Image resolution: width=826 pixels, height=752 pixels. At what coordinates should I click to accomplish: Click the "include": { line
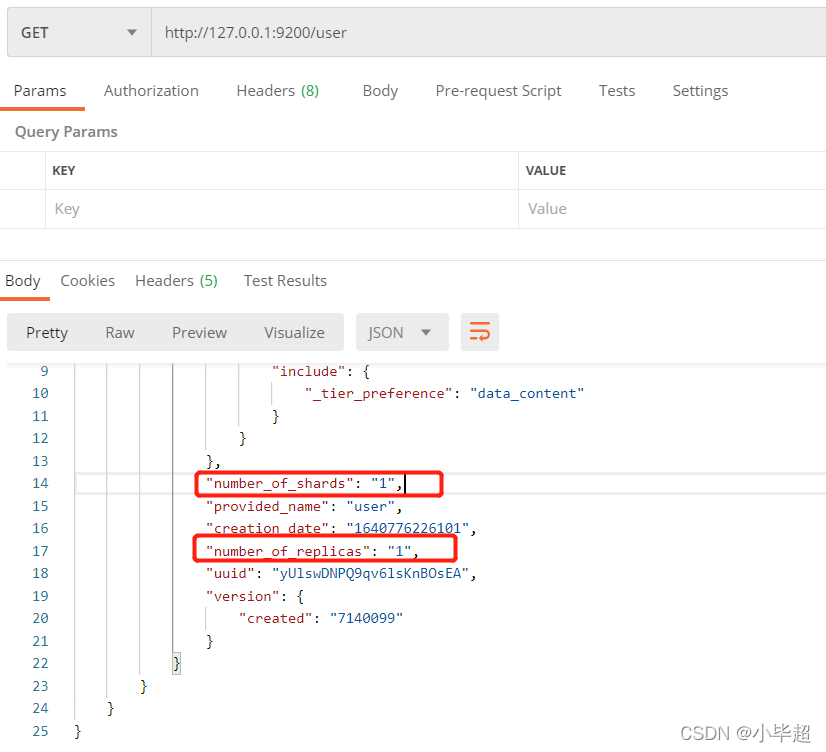[321, 371]
